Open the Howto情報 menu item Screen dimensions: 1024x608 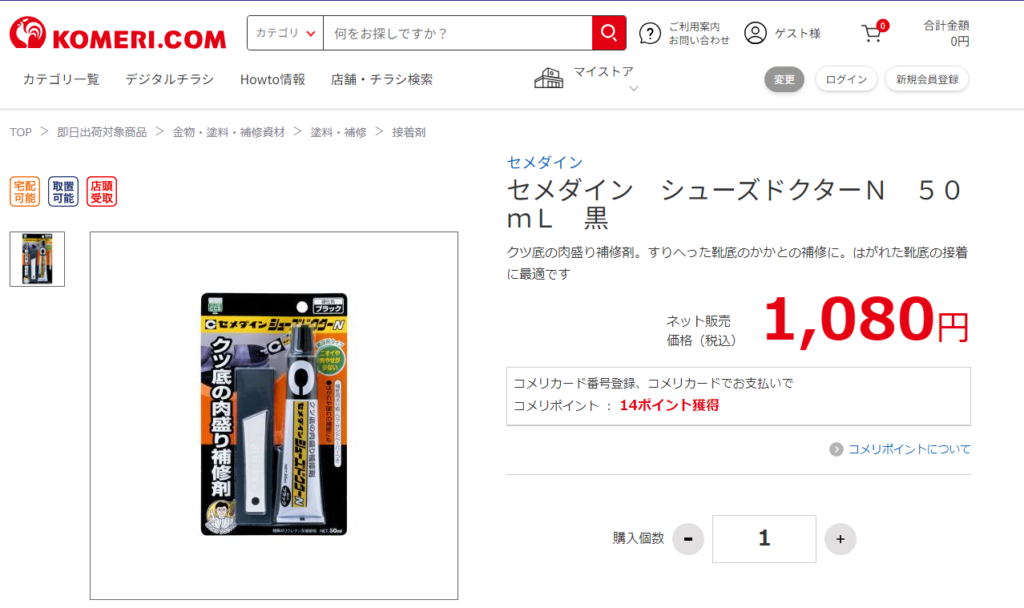(x=272, y=79)
